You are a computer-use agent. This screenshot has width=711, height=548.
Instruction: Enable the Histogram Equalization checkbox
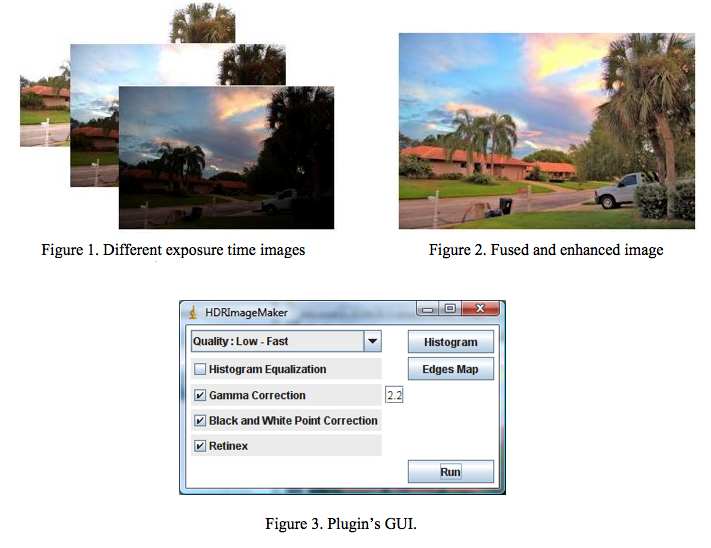tap(200, 369)
